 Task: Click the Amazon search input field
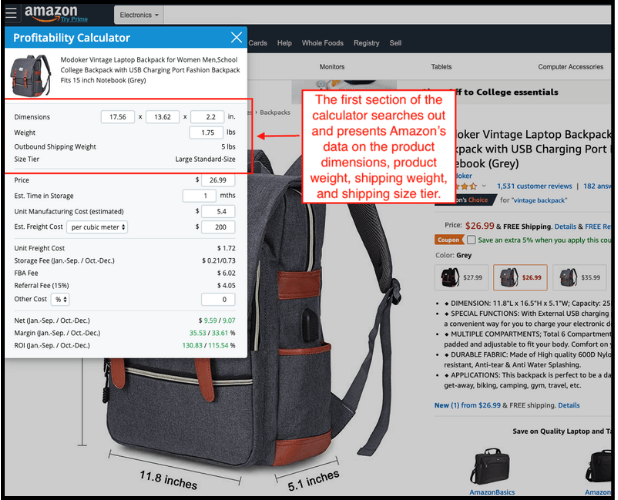pyautogui.click(x=387, y=15)
